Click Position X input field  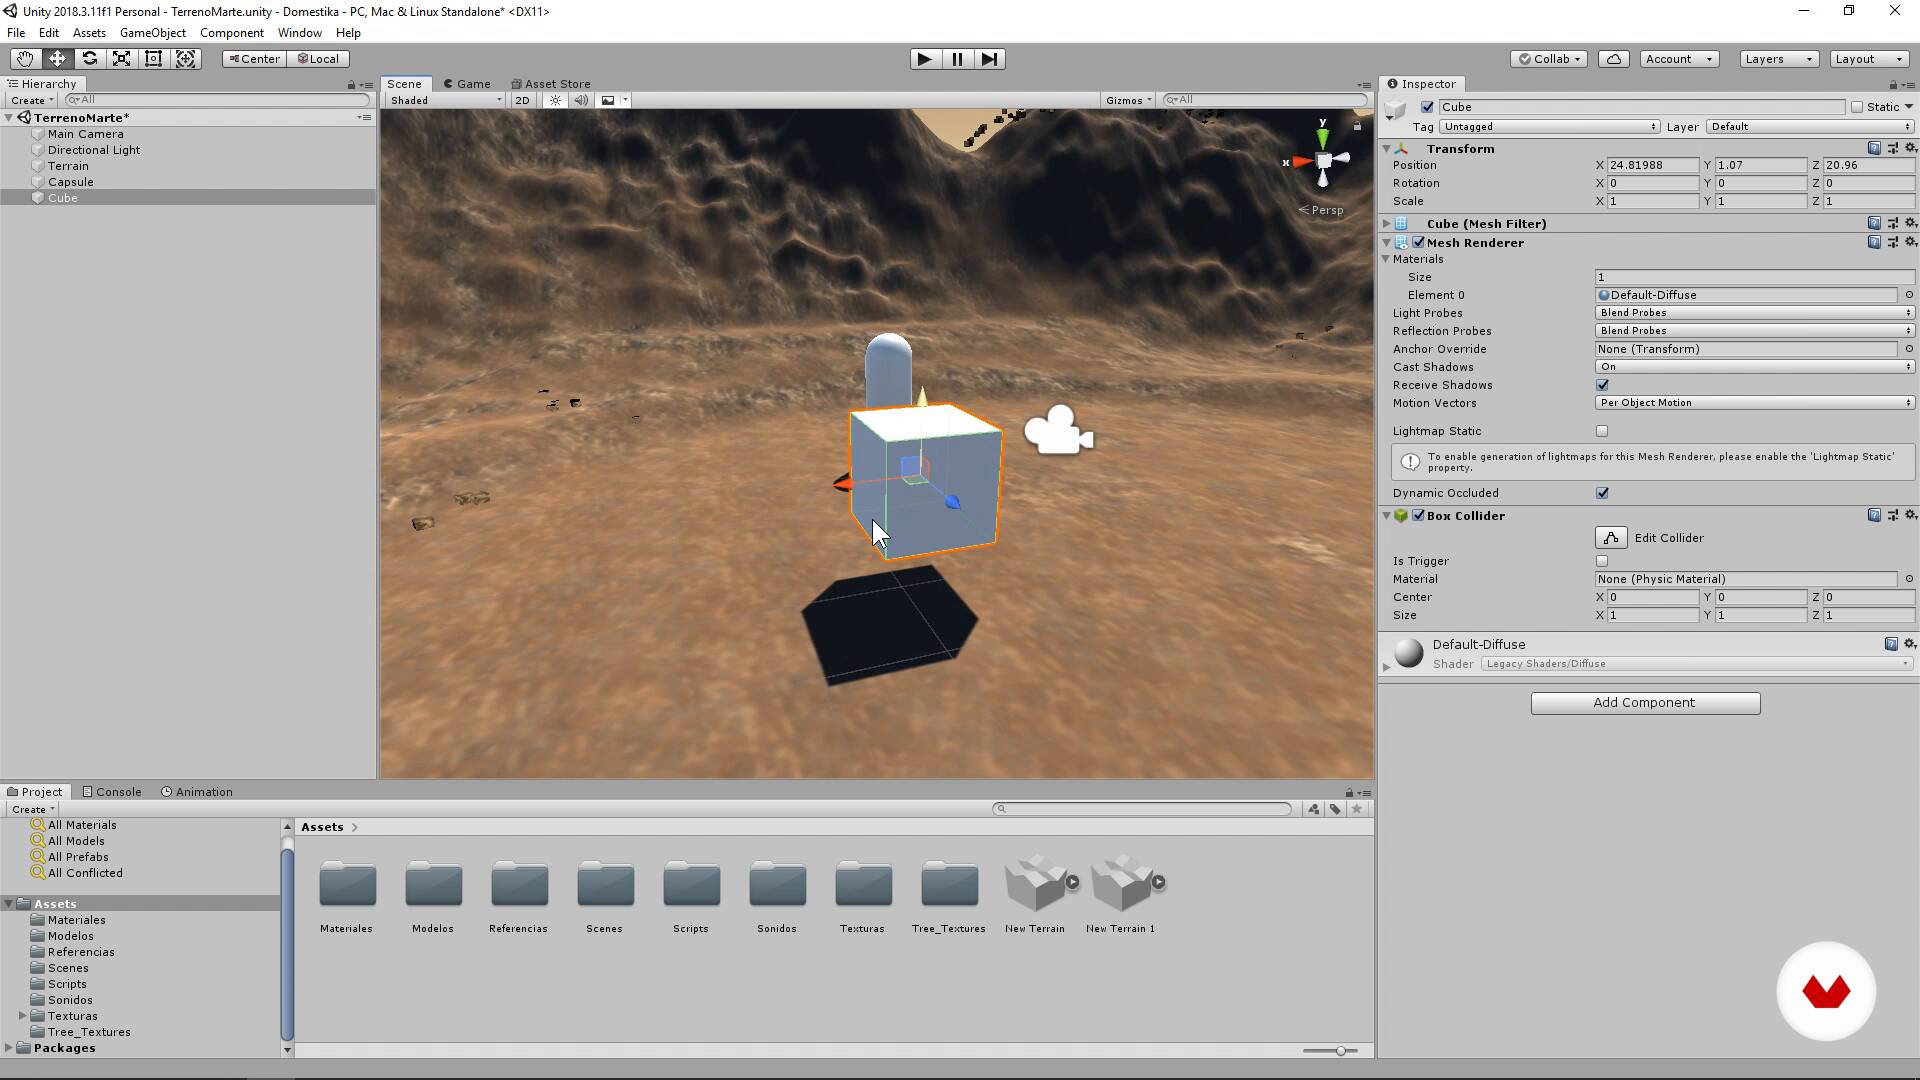click(1652, 165)
